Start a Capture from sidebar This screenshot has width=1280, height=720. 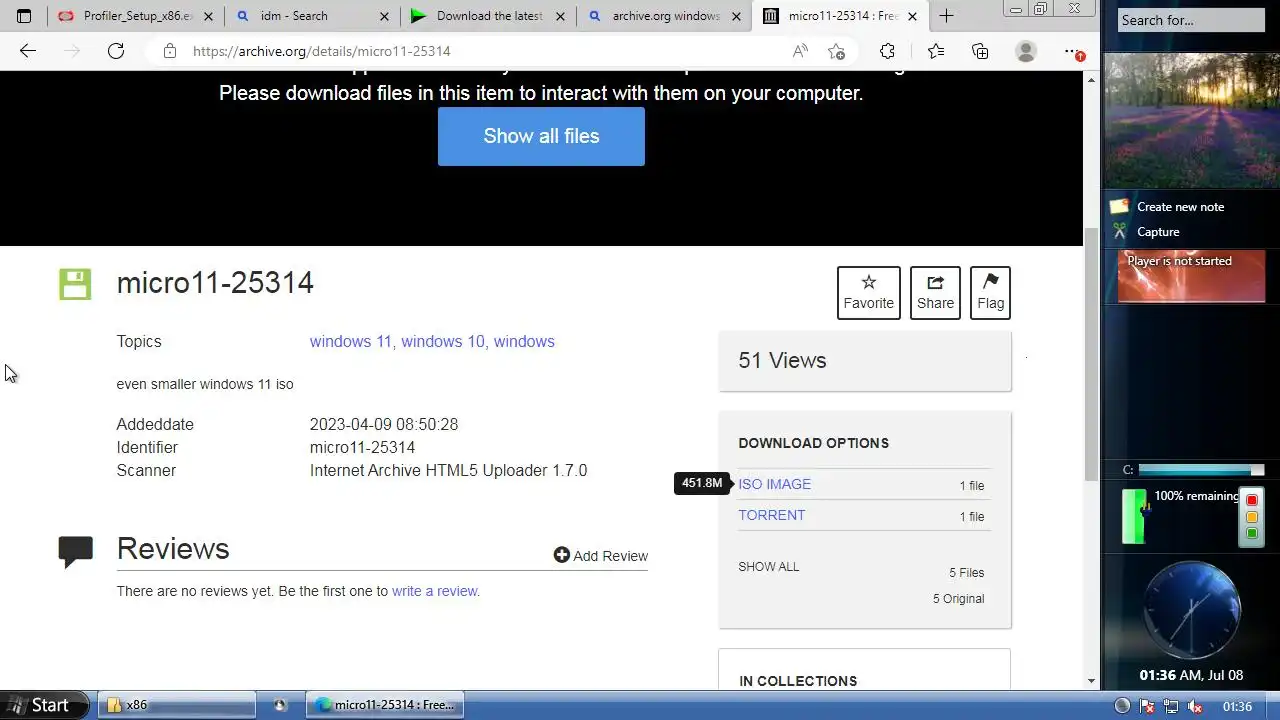pyautogui.click(x=1158, y=232)
